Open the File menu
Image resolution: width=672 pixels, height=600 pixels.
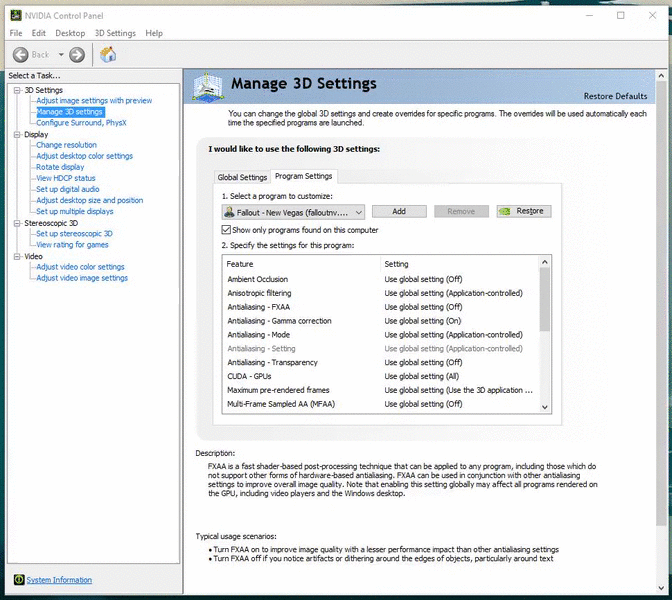16,33
